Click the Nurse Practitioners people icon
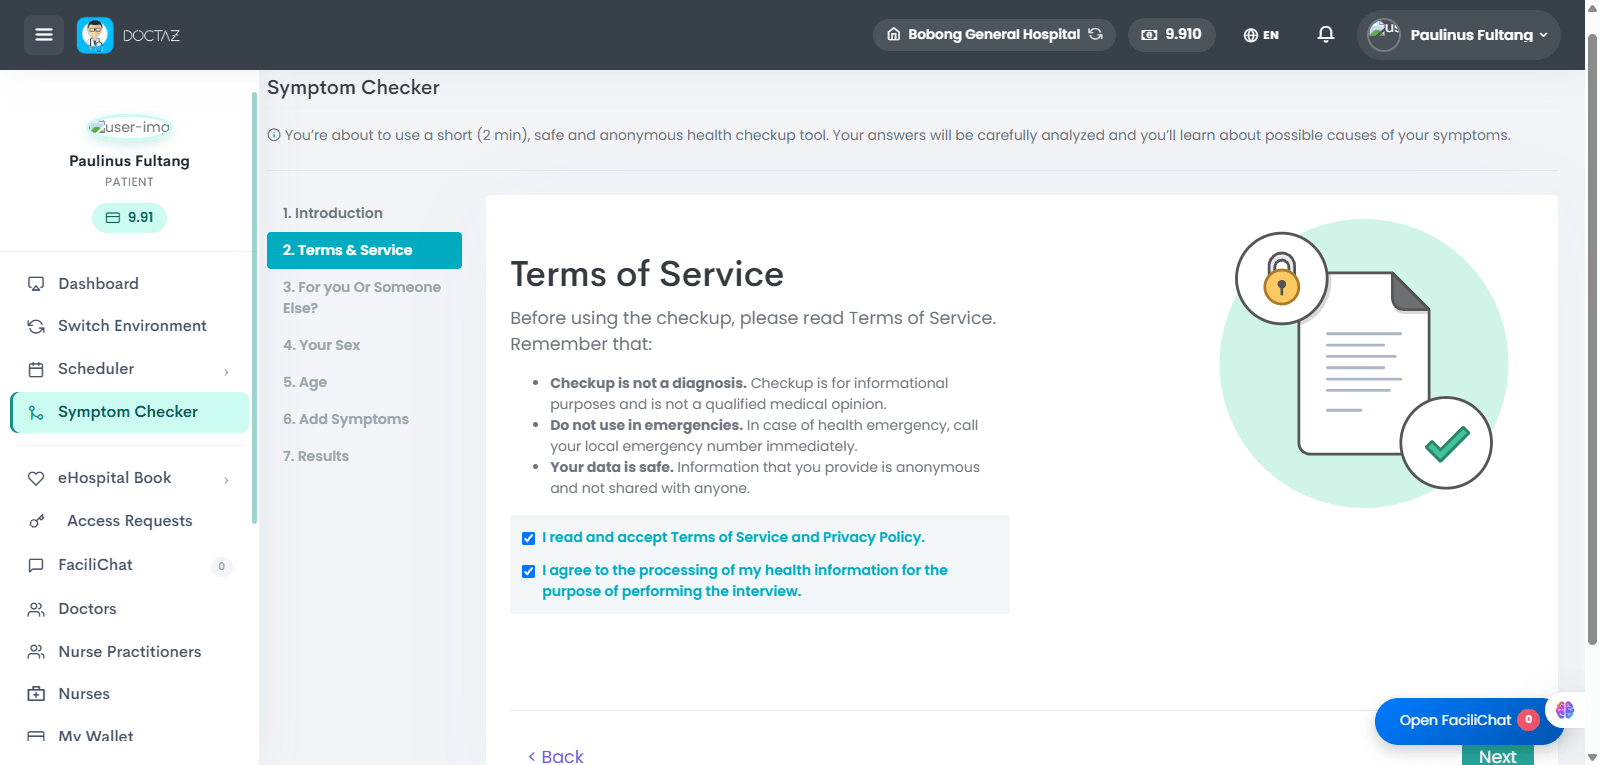This screenshot has height=765, width=1600. pos(36,652)
